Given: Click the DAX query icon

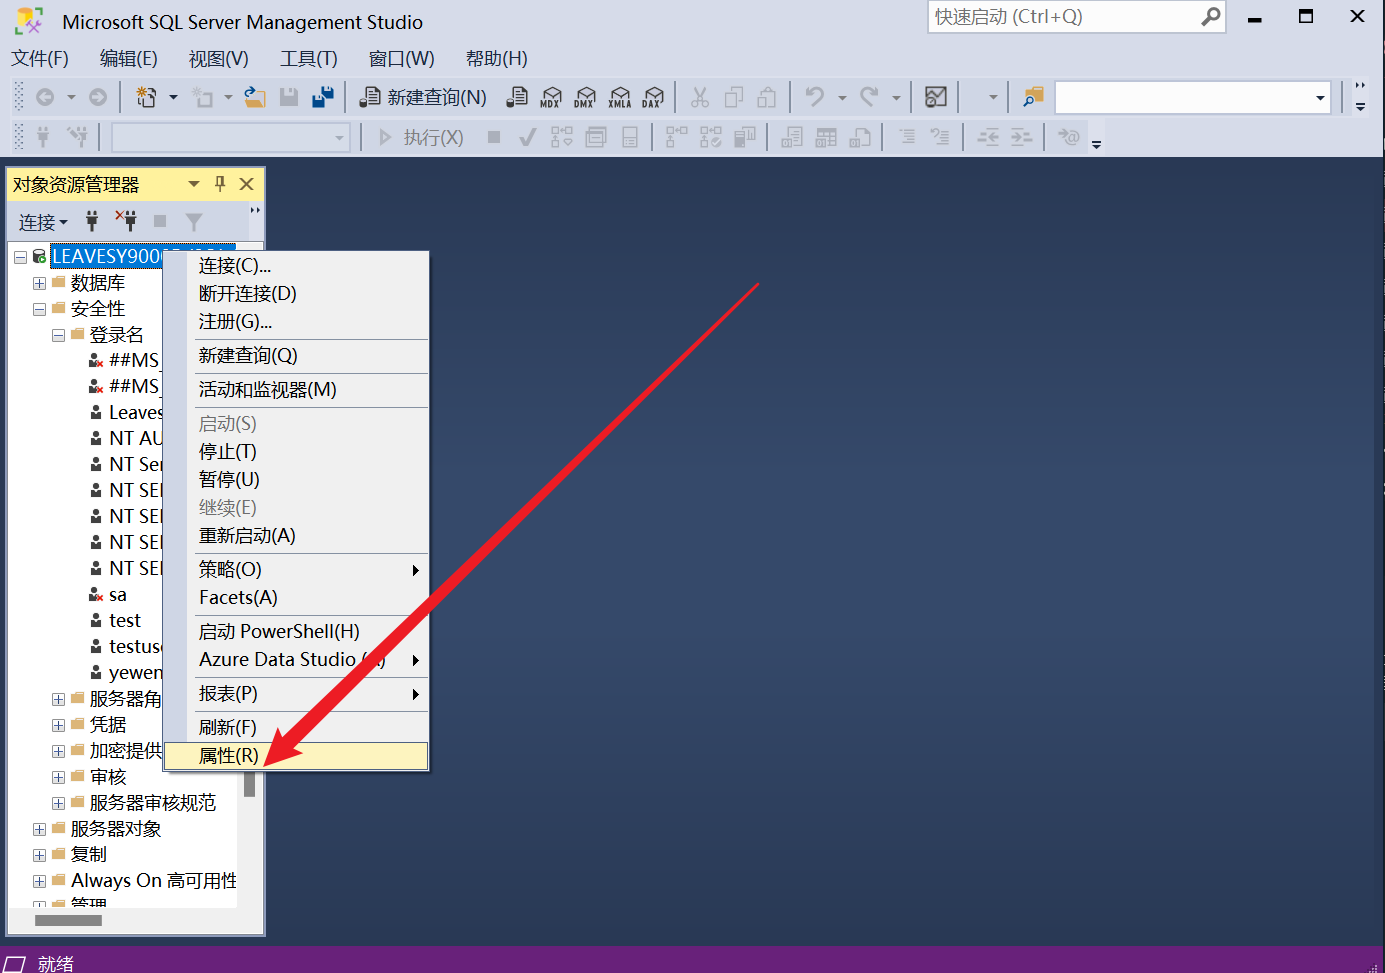Looking at the screenshot, I should pyautogui.click(x=653, y=97).
